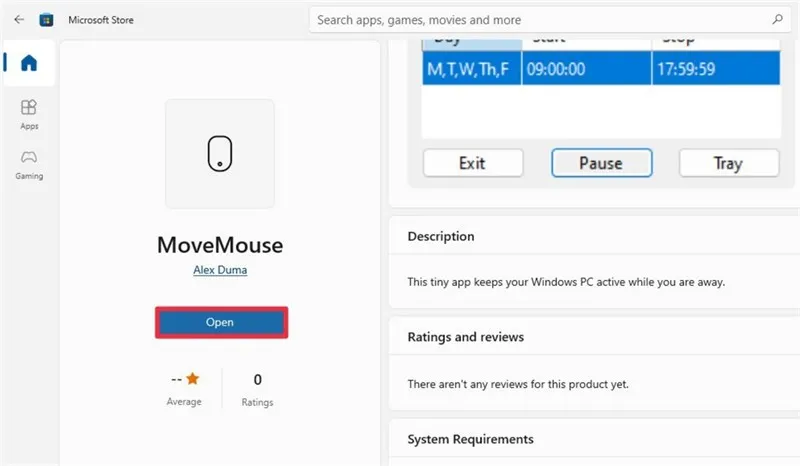Click the Pause button in preview

coord(602,163)
